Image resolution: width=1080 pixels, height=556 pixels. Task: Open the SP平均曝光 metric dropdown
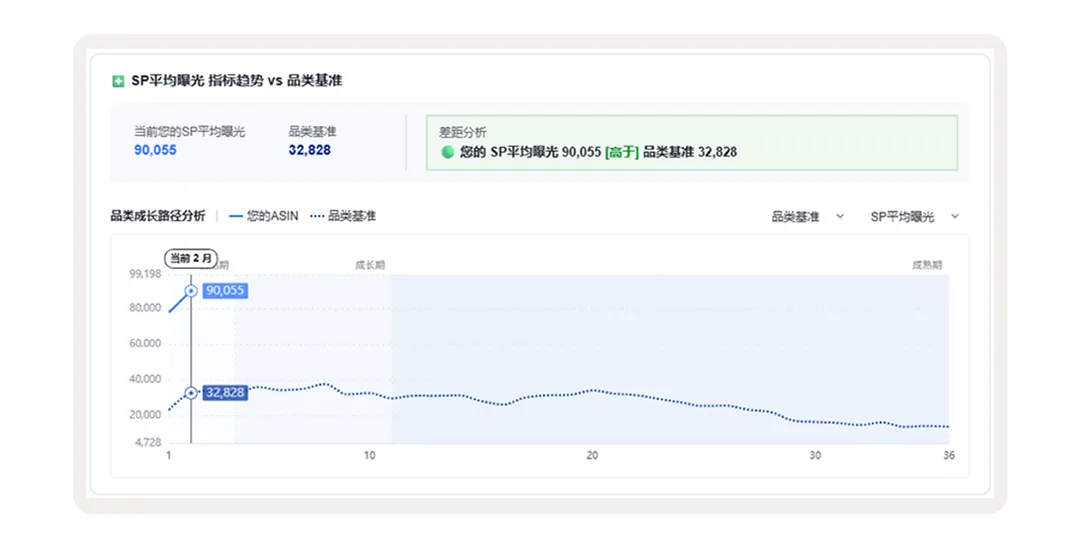pyautogui.click(x=914, y=216)
